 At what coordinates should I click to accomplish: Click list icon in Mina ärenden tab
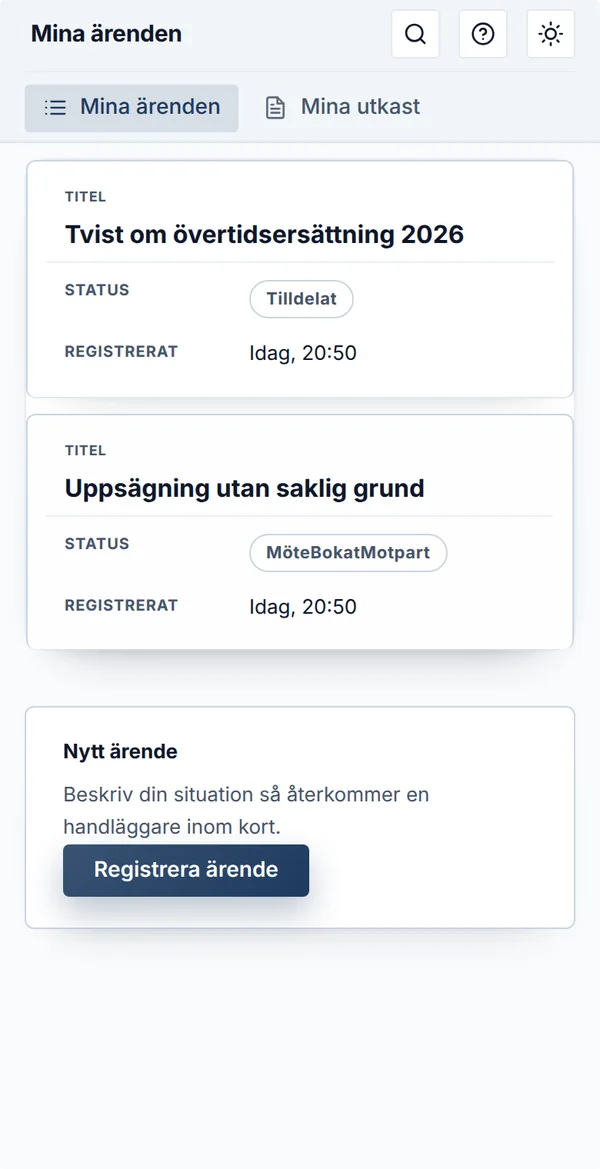[55, 108]
